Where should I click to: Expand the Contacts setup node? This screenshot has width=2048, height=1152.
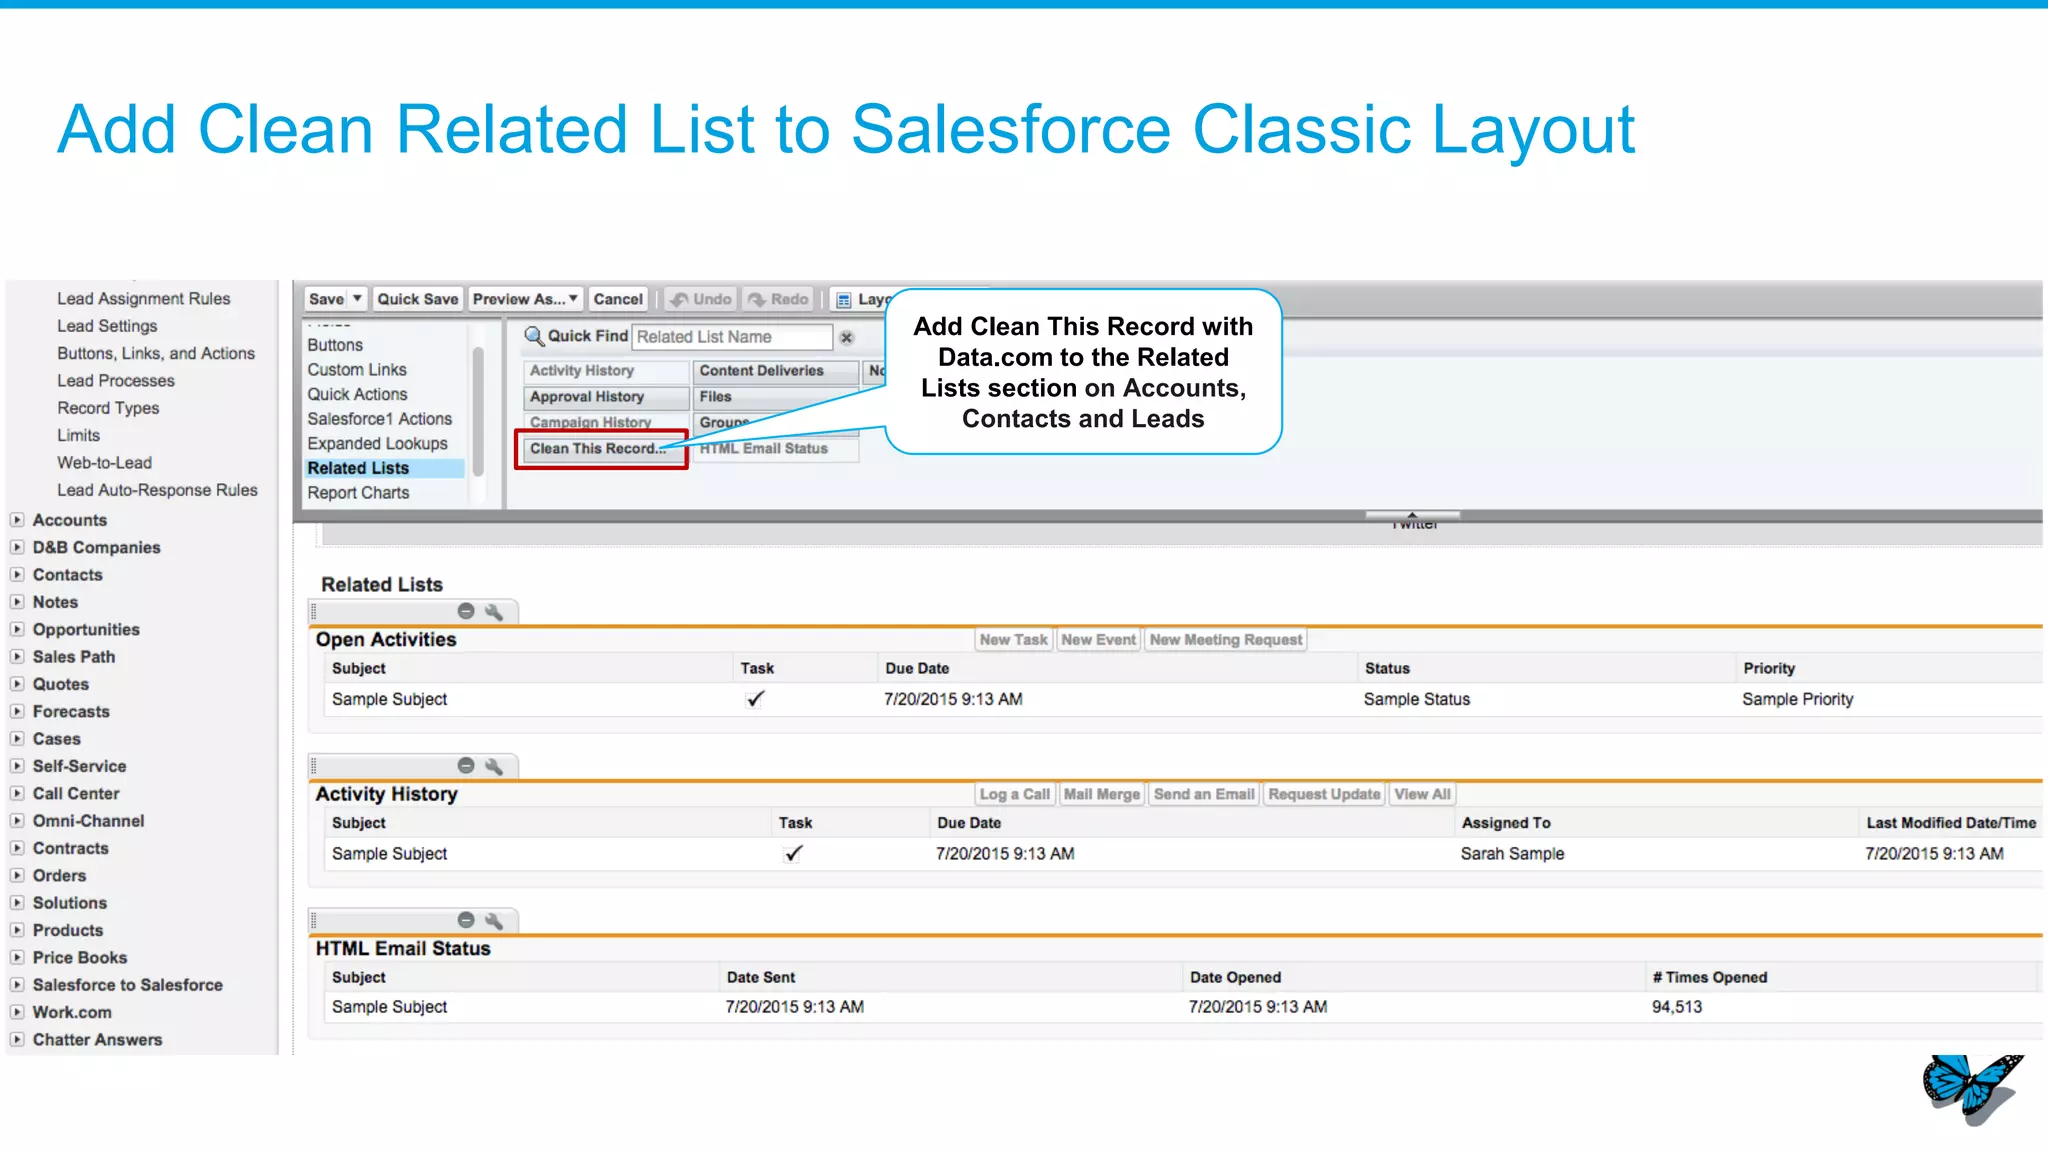17,575
